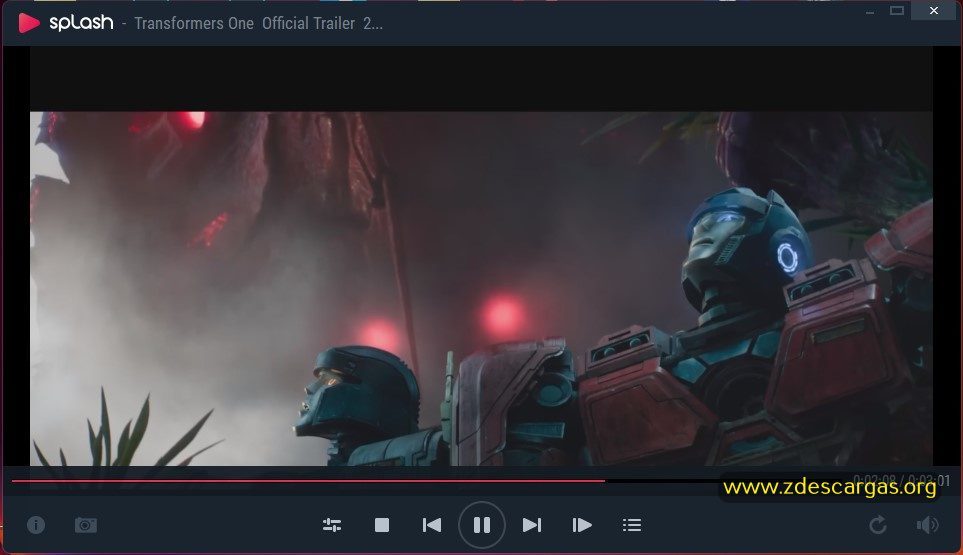The image size is (963, 555).
Task: Seek on the red progress bar
Action: pos(308,481)
